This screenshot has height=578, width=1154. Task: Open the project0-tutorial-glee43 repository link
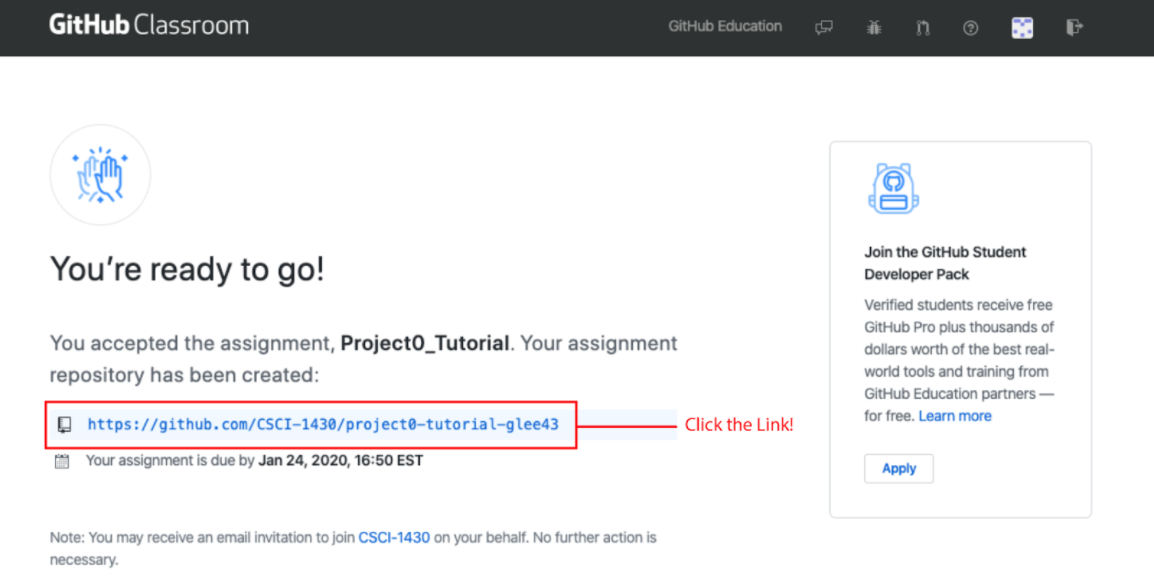[x=323, y=425]
